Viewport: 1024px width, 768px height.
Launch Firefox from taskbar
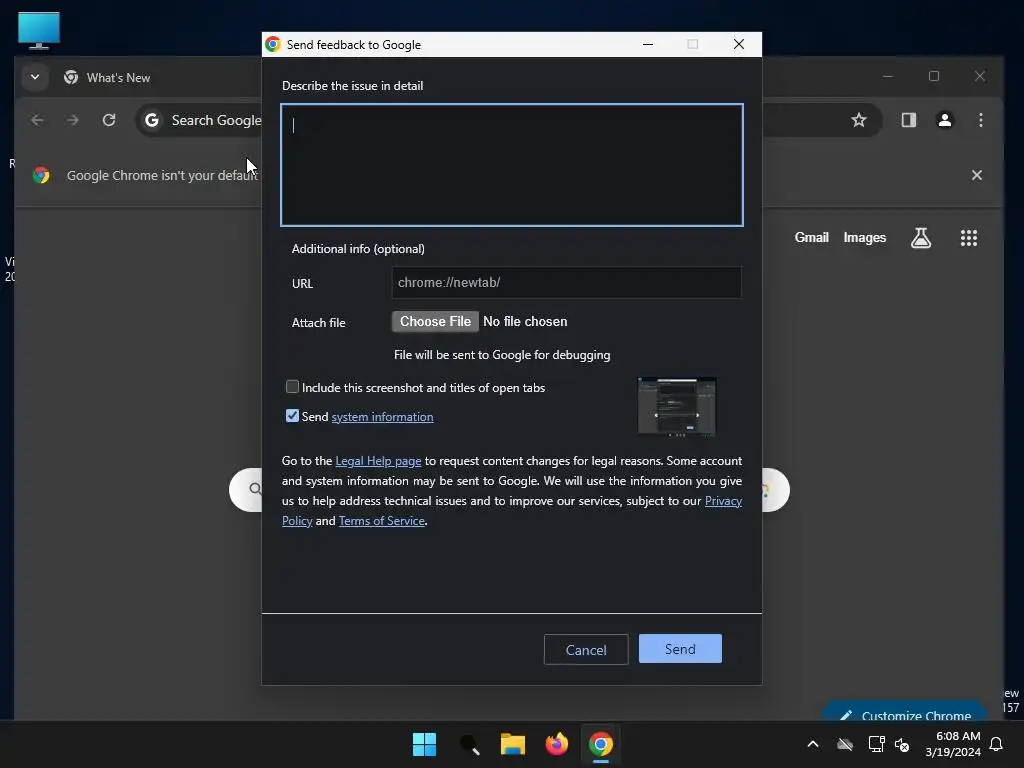point(556,744)
